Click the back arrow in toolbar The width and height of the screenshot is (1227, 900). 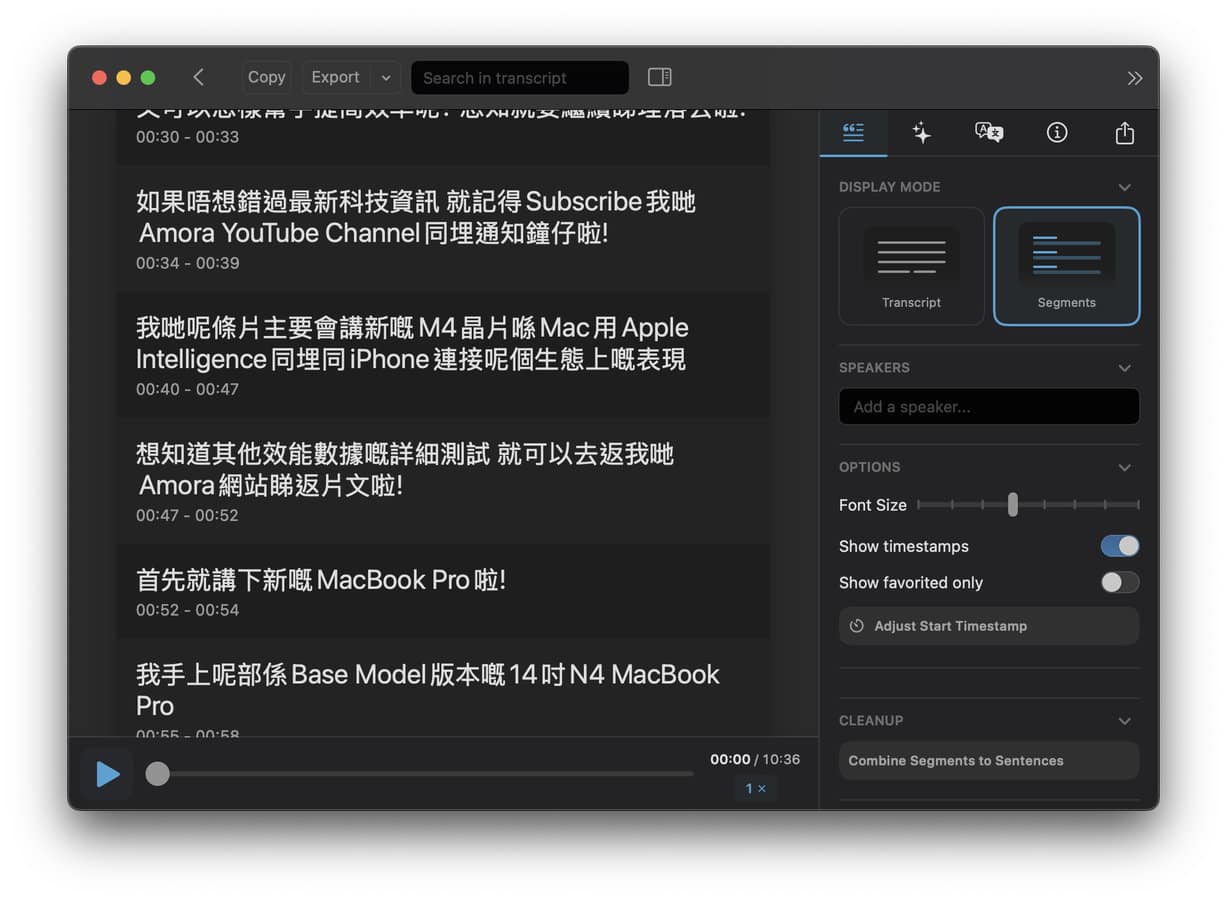pyautogui.click(x=198, y=77)
